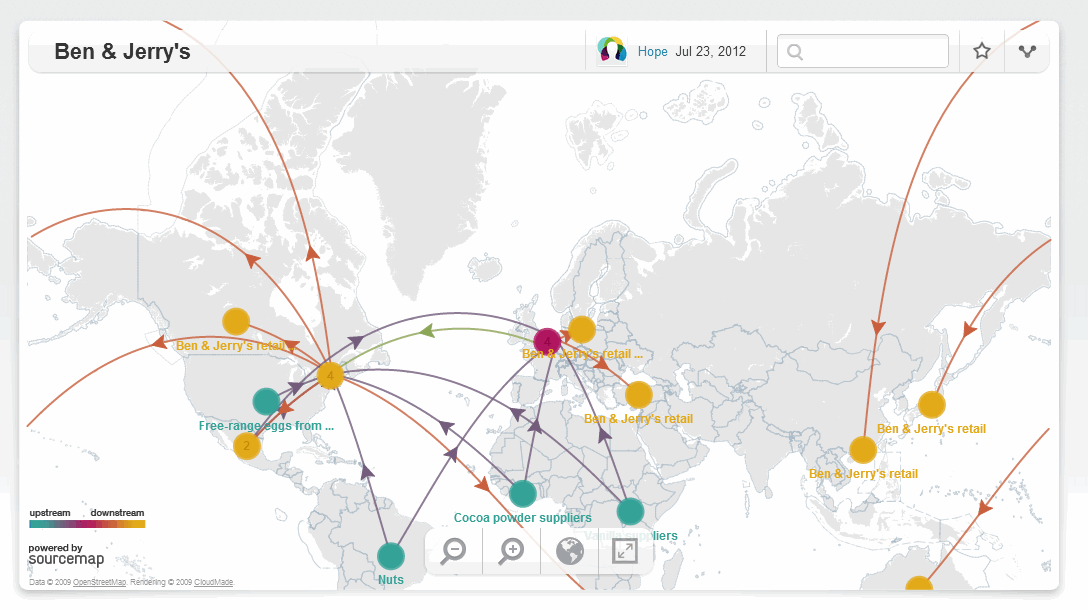The width and height of the screenshot is (1088, 609).
Task: Select the yellow retail node in Australia
Action: (918, 584)
